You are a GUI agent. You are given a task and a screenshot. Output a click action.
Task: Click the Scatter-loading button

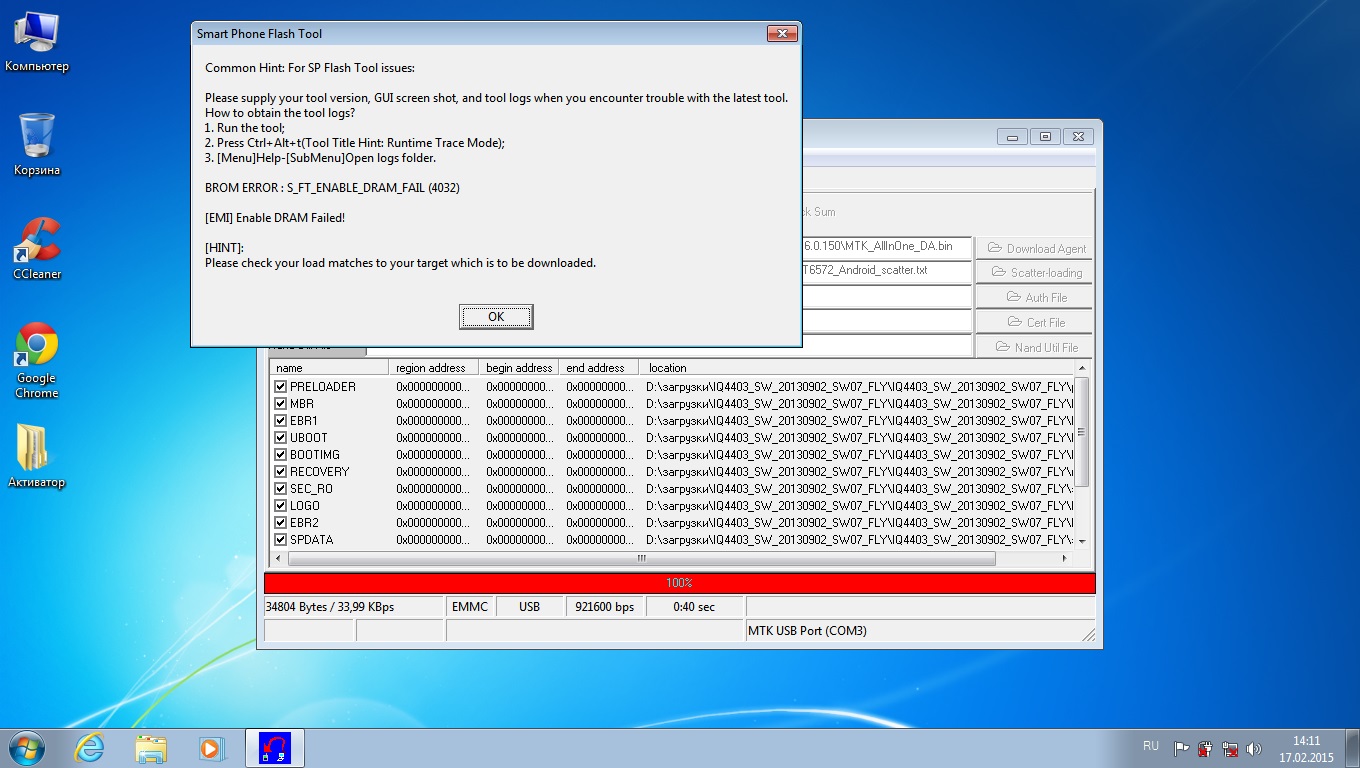tap(1034, 272)
